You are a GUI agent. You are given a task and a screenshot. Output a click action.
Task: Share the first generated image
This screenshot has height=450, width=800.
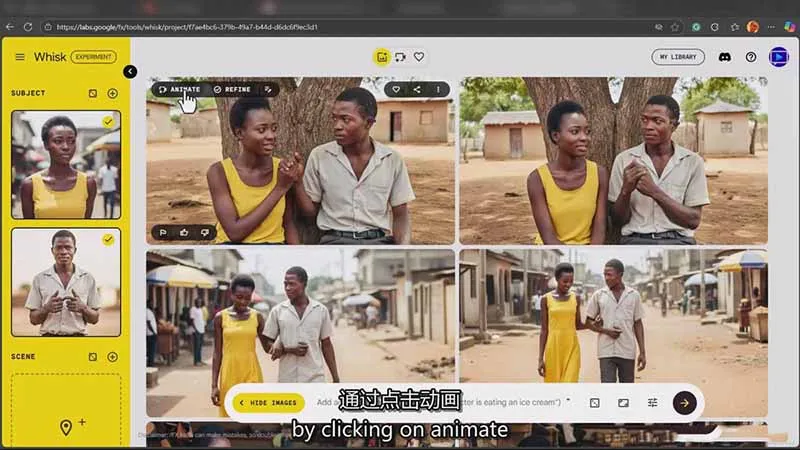click(417, 89)
